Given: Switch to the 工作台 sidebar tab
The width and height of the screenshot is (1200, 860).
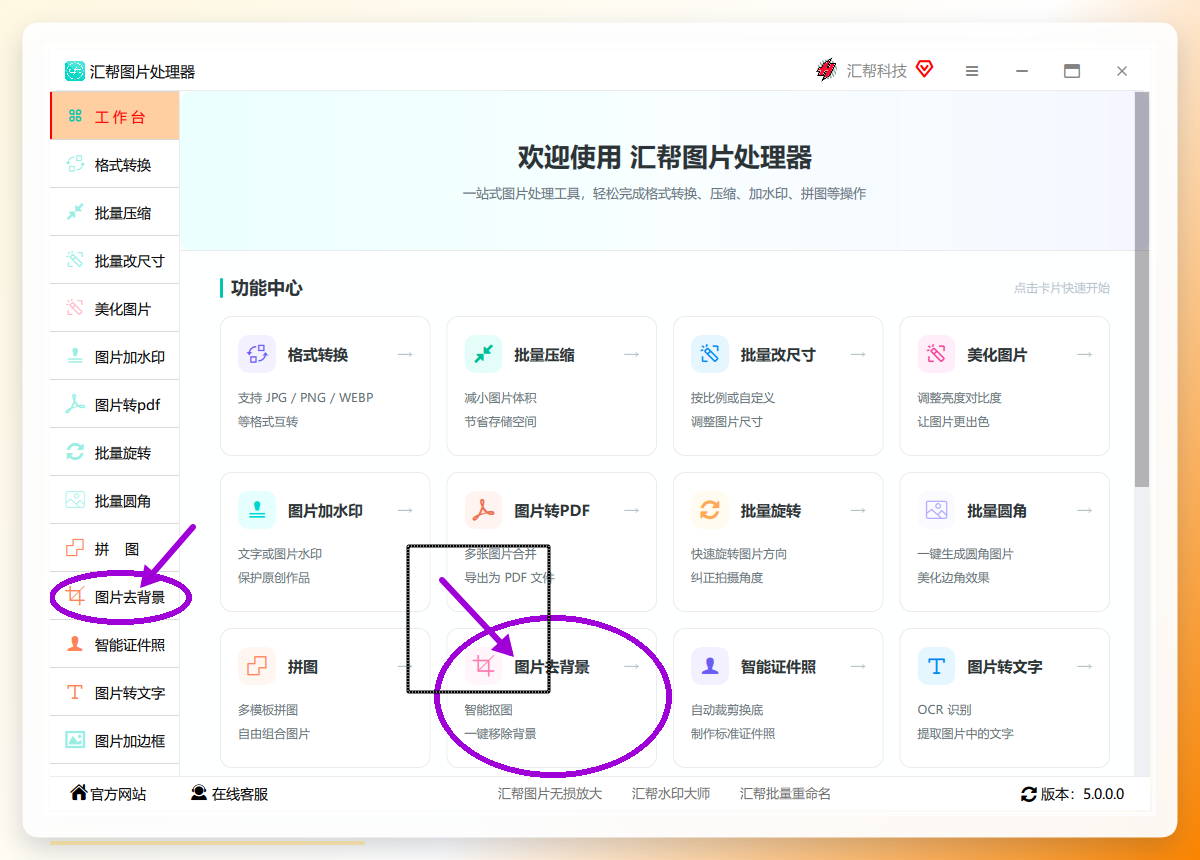Looking at the screenshot, I should pyautogui.click(x=115, y=116).
